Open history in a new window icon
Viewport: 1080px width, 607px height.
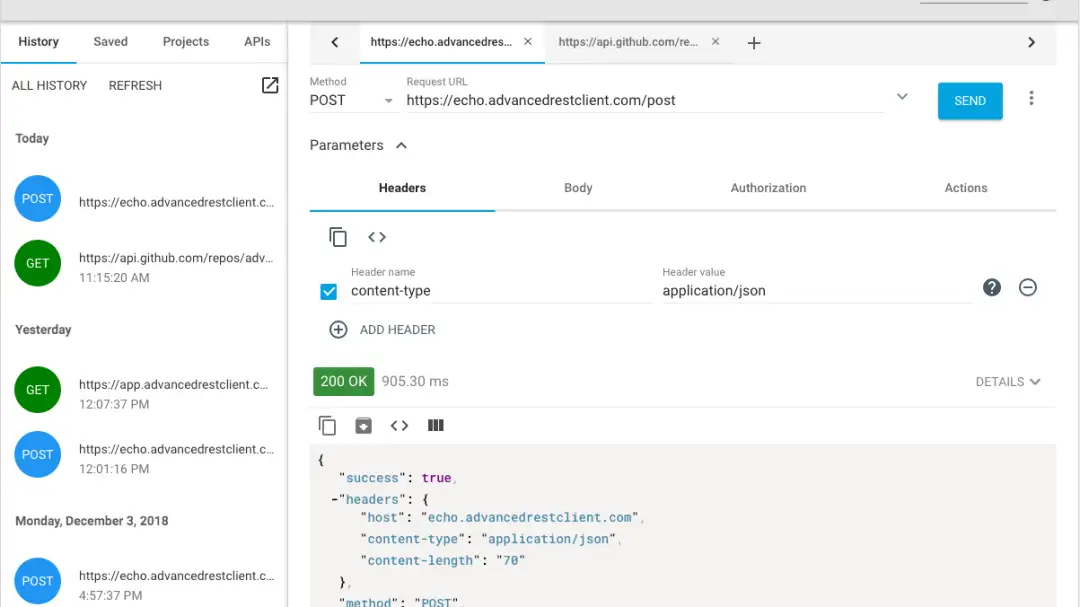pos(270,86)
